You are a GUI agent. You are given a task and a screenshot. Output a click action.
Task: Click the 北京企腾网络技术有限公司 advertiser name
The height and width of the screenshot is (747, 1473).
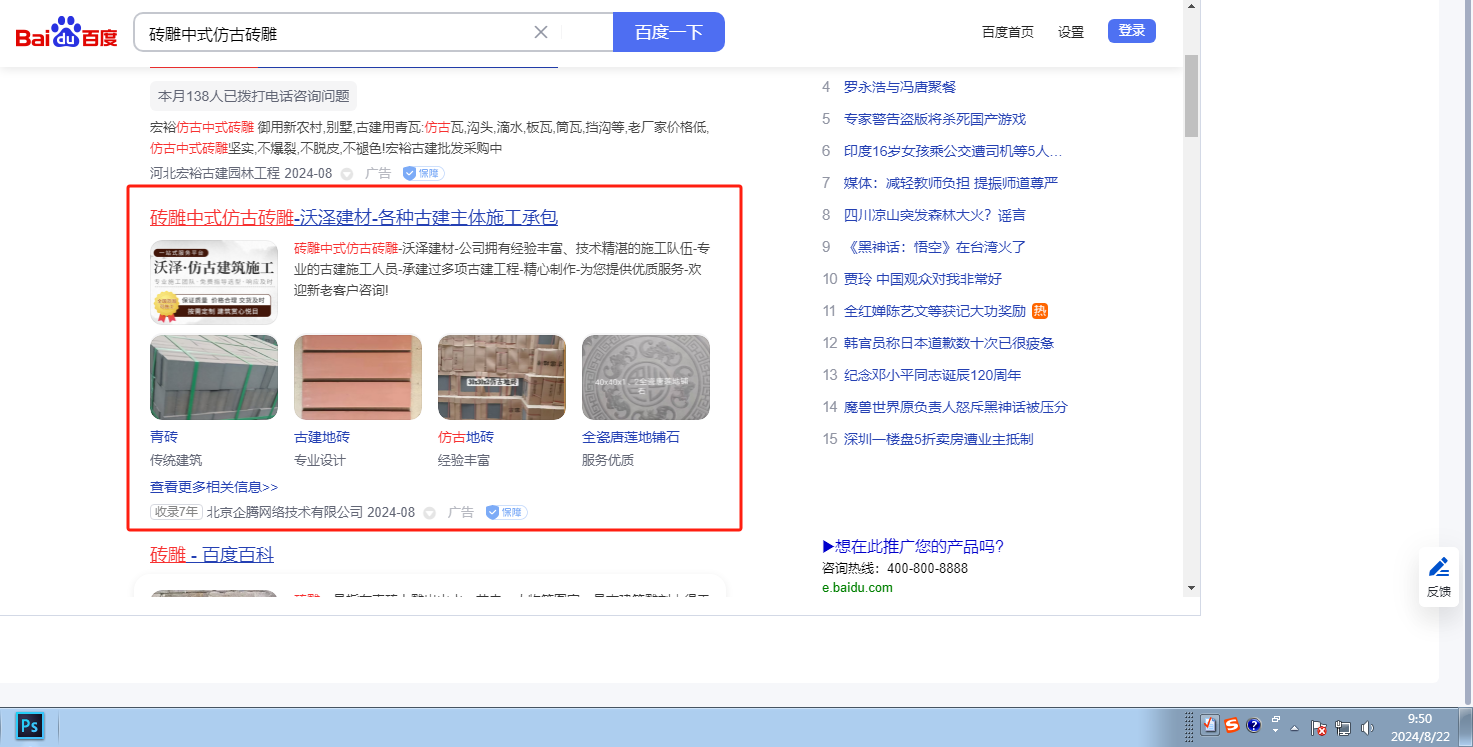[x=285, y=512]
